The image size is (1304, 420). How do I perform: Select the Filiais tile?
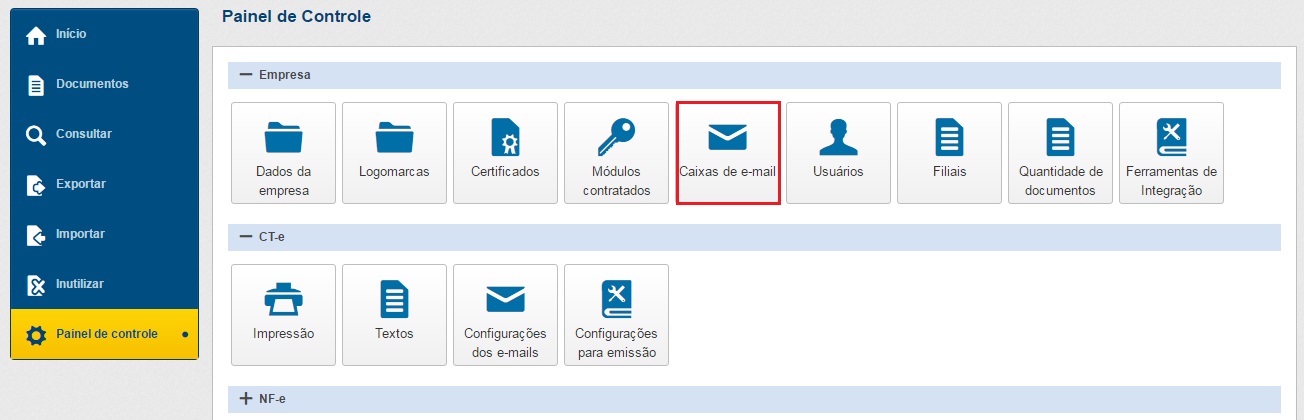pos(949,153)
